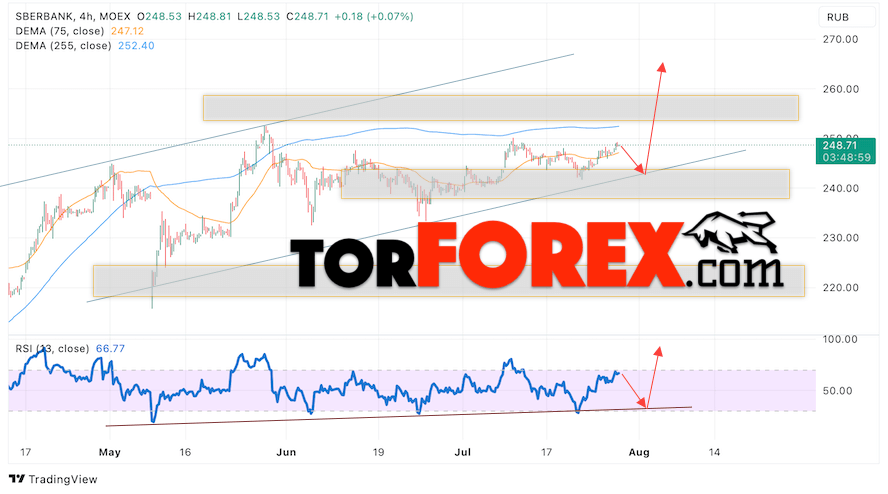The image size is (888, 494).
Task: Click the 19 date tick on time axis
Action: (378, 452)
